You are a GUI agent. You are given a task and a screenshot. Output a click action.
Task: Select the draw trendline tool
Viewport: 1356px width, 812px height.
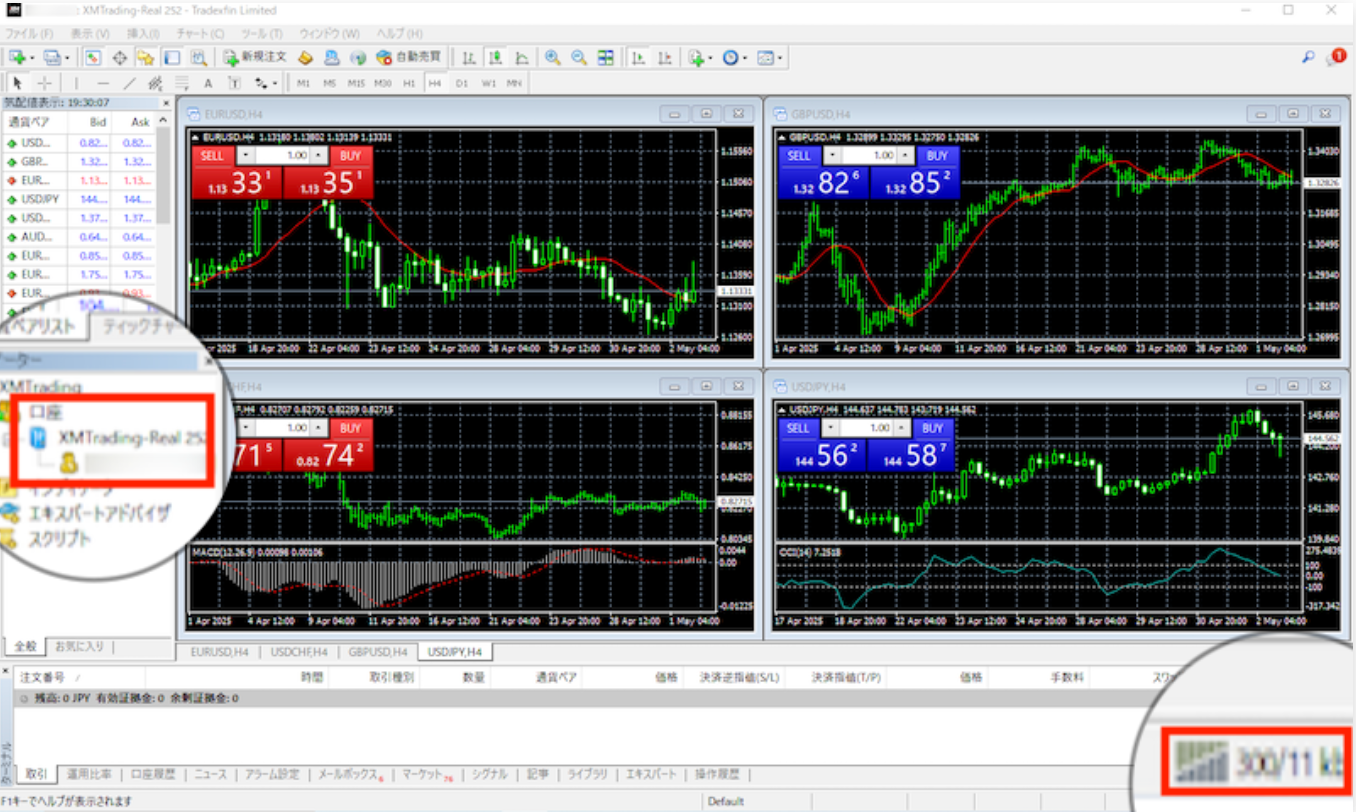(x=129, y=83)
